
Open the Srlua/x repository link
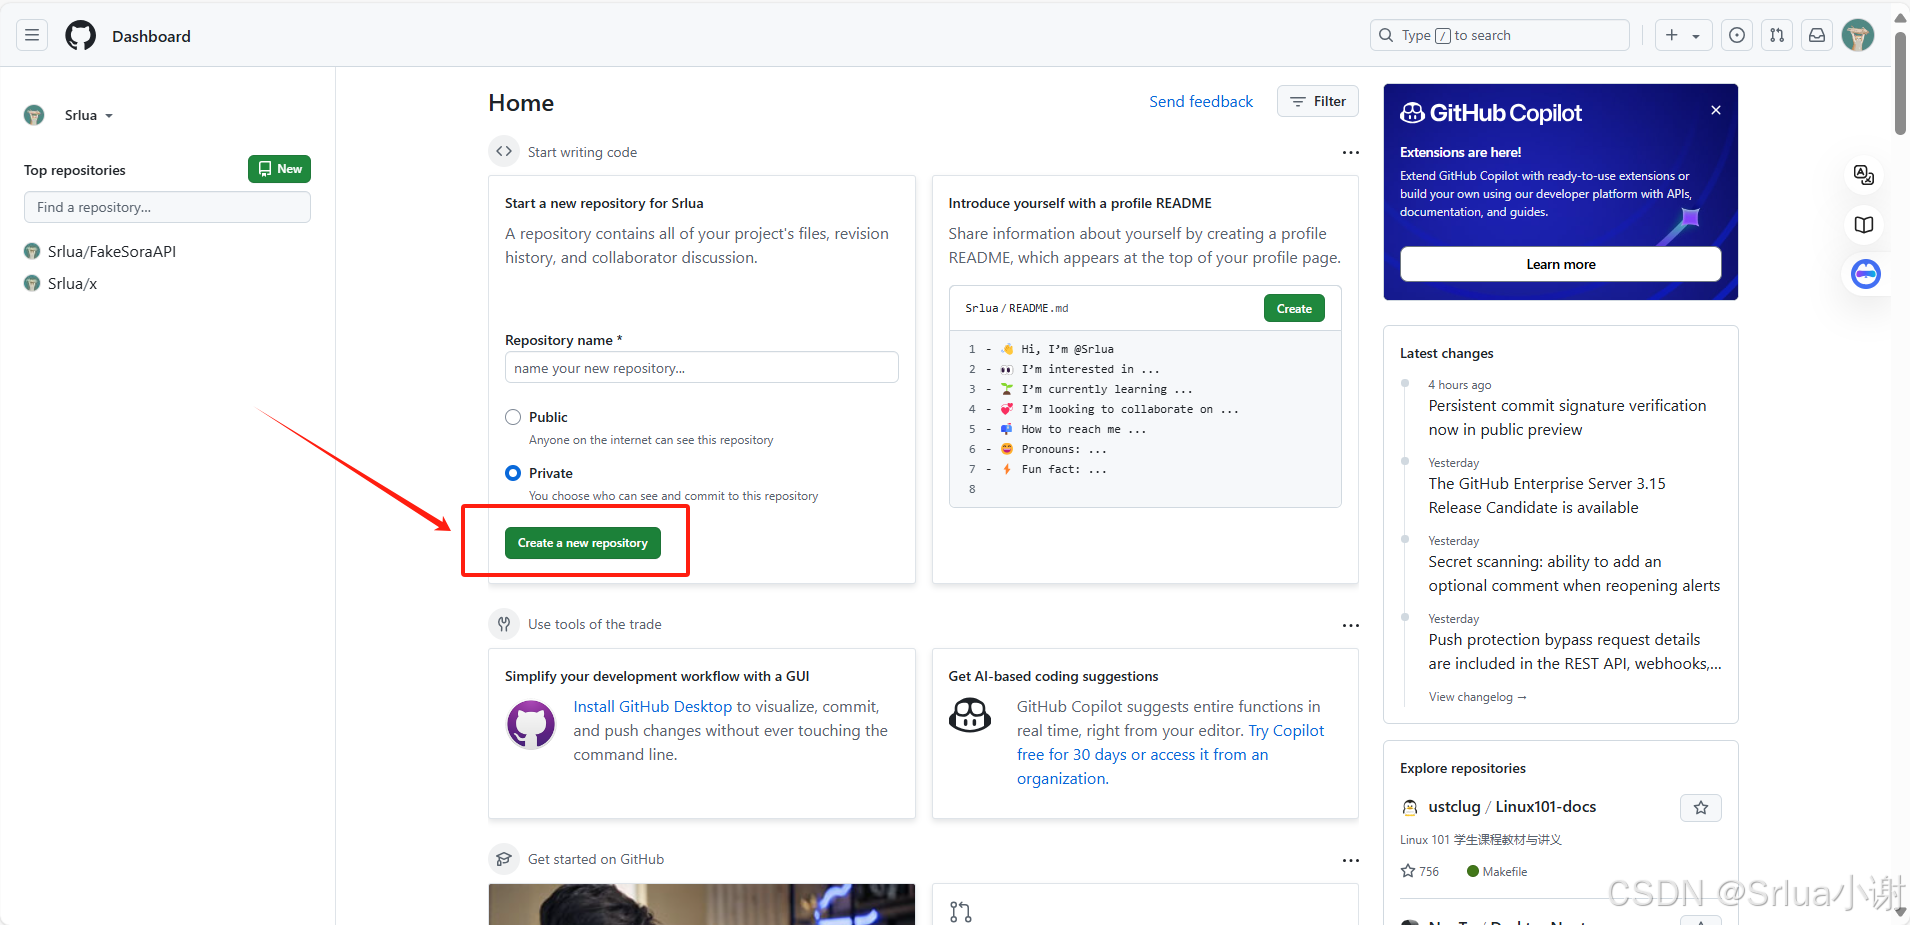(73, 284)
